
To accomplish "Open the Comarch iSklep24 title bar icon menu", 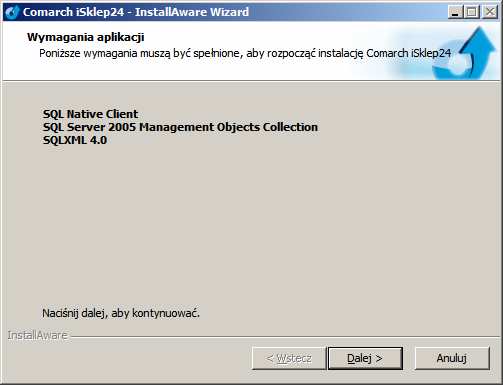I will [12, 12].
